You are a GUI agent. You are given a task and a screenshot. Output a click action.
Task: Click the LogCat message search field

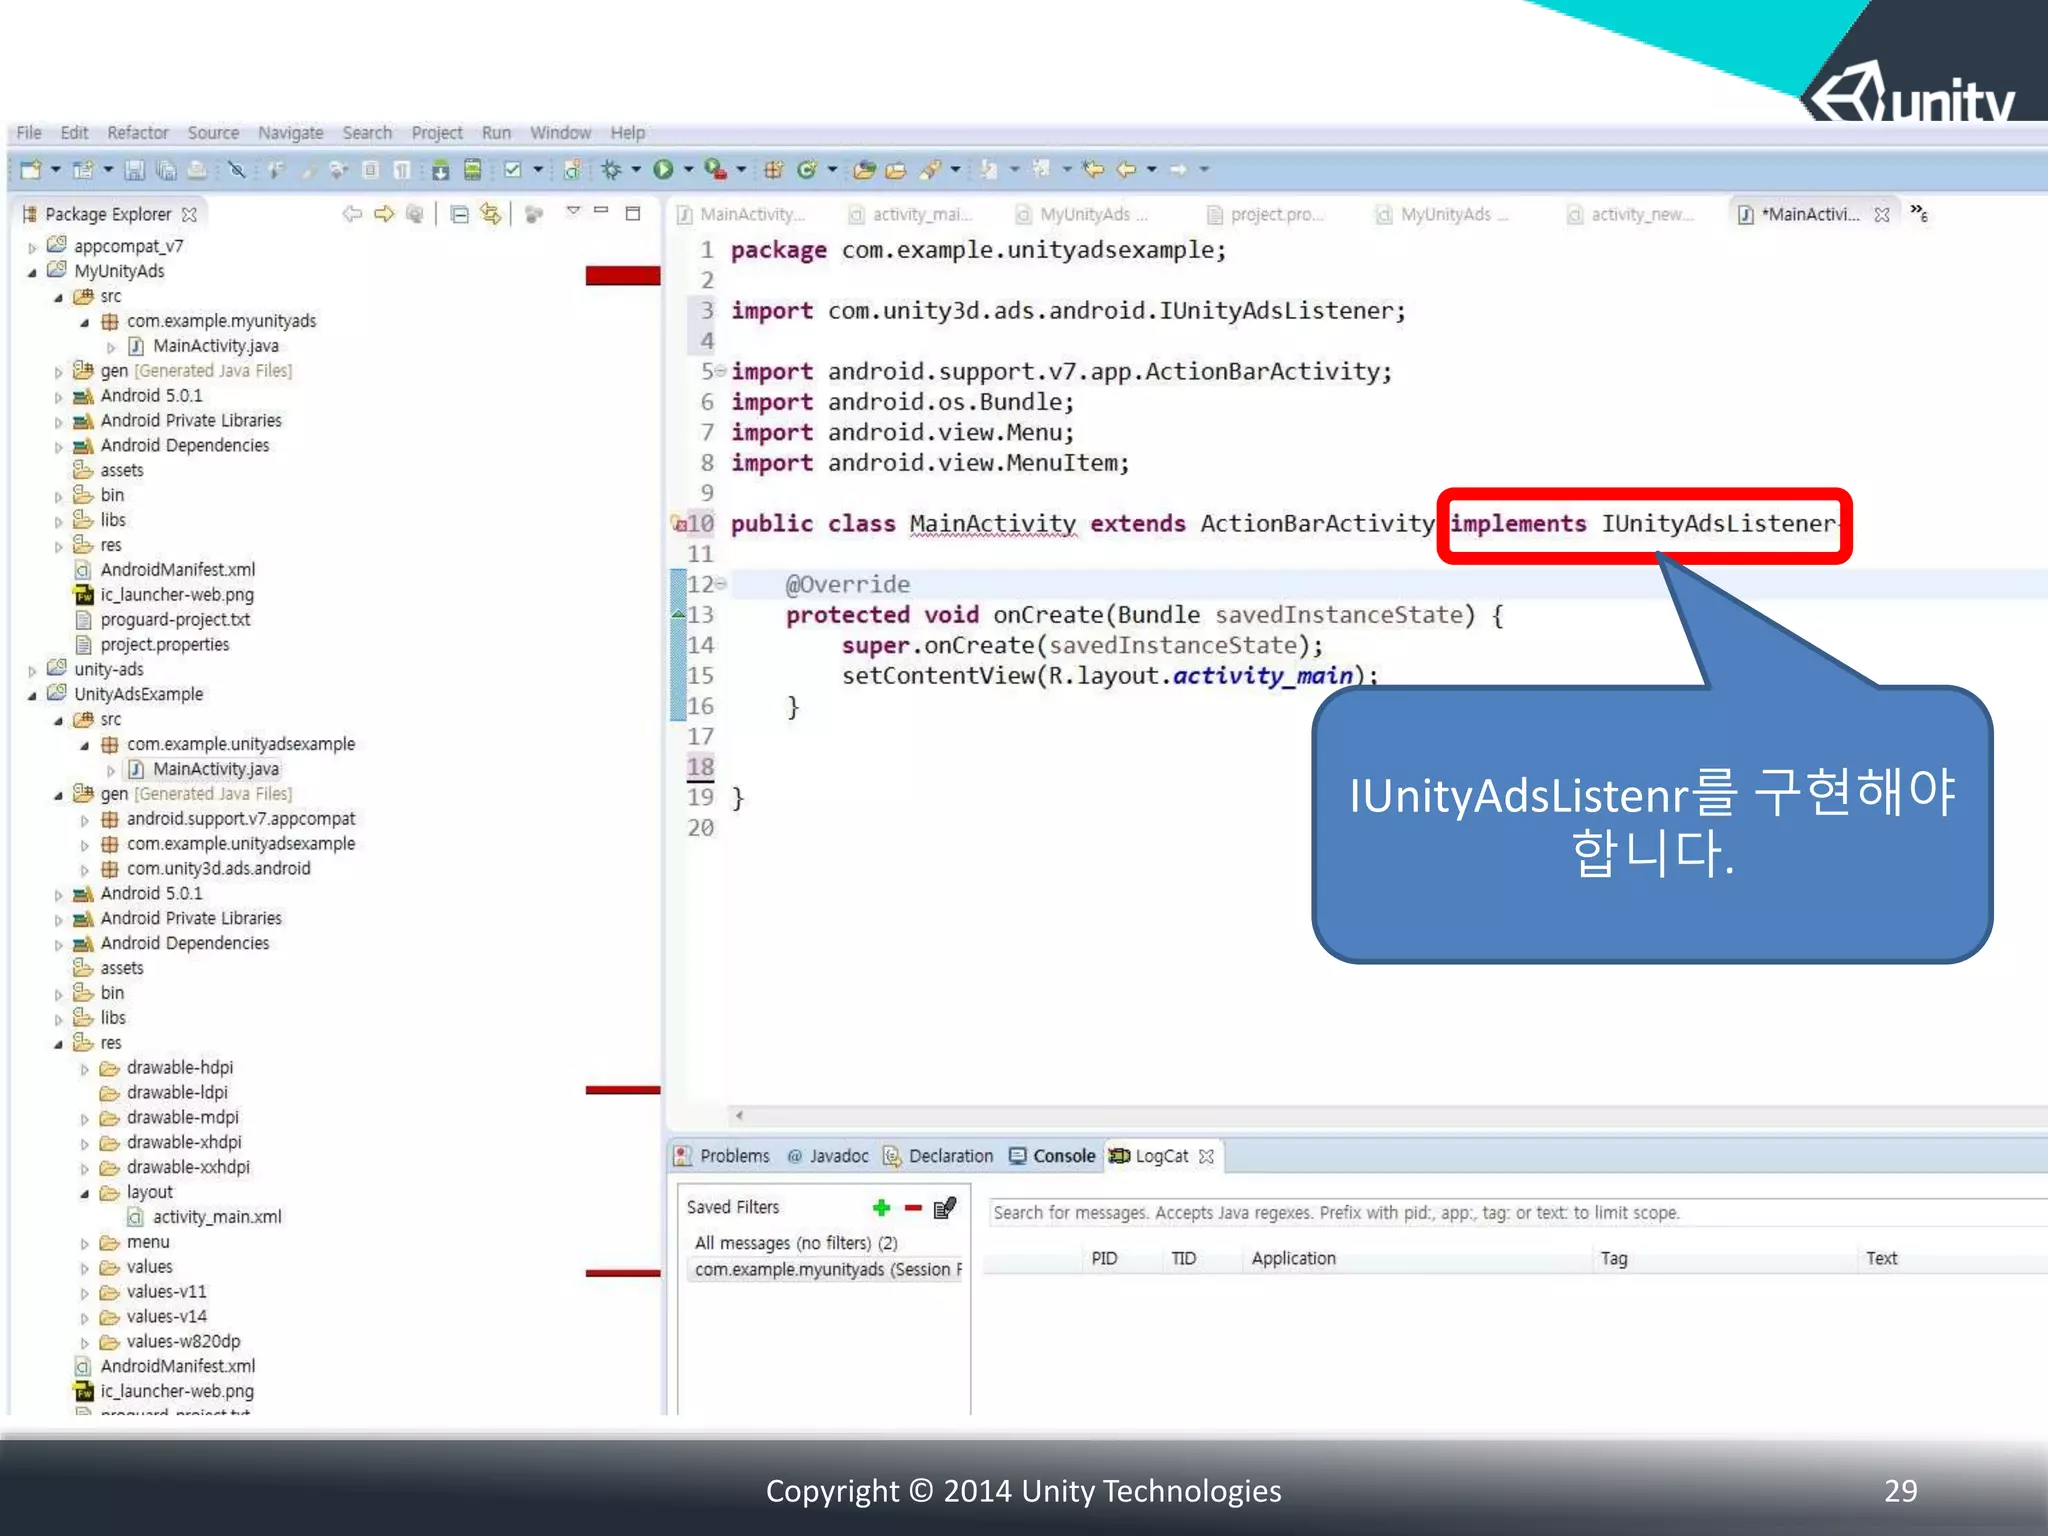[1517, 1213]
